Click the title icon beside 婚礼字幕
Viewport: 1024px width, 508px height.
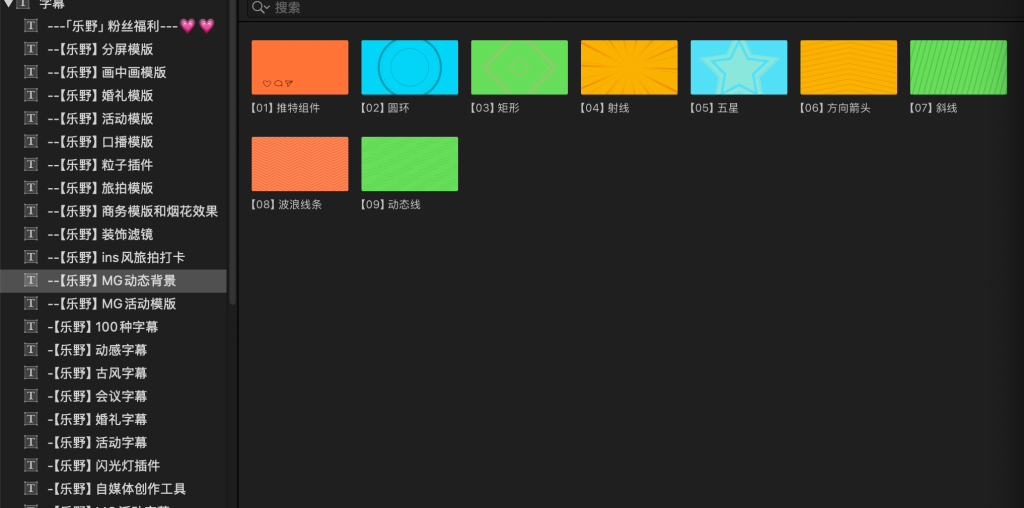31,419
